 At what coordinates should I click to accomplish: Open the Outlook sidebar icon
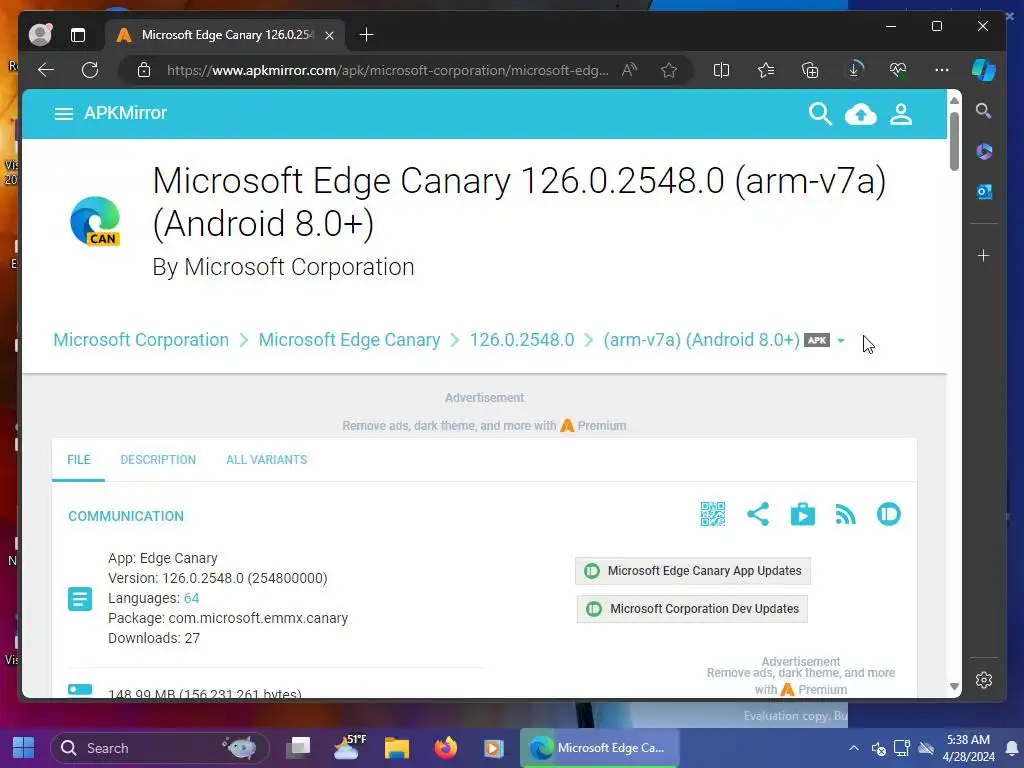pos(984,192)
